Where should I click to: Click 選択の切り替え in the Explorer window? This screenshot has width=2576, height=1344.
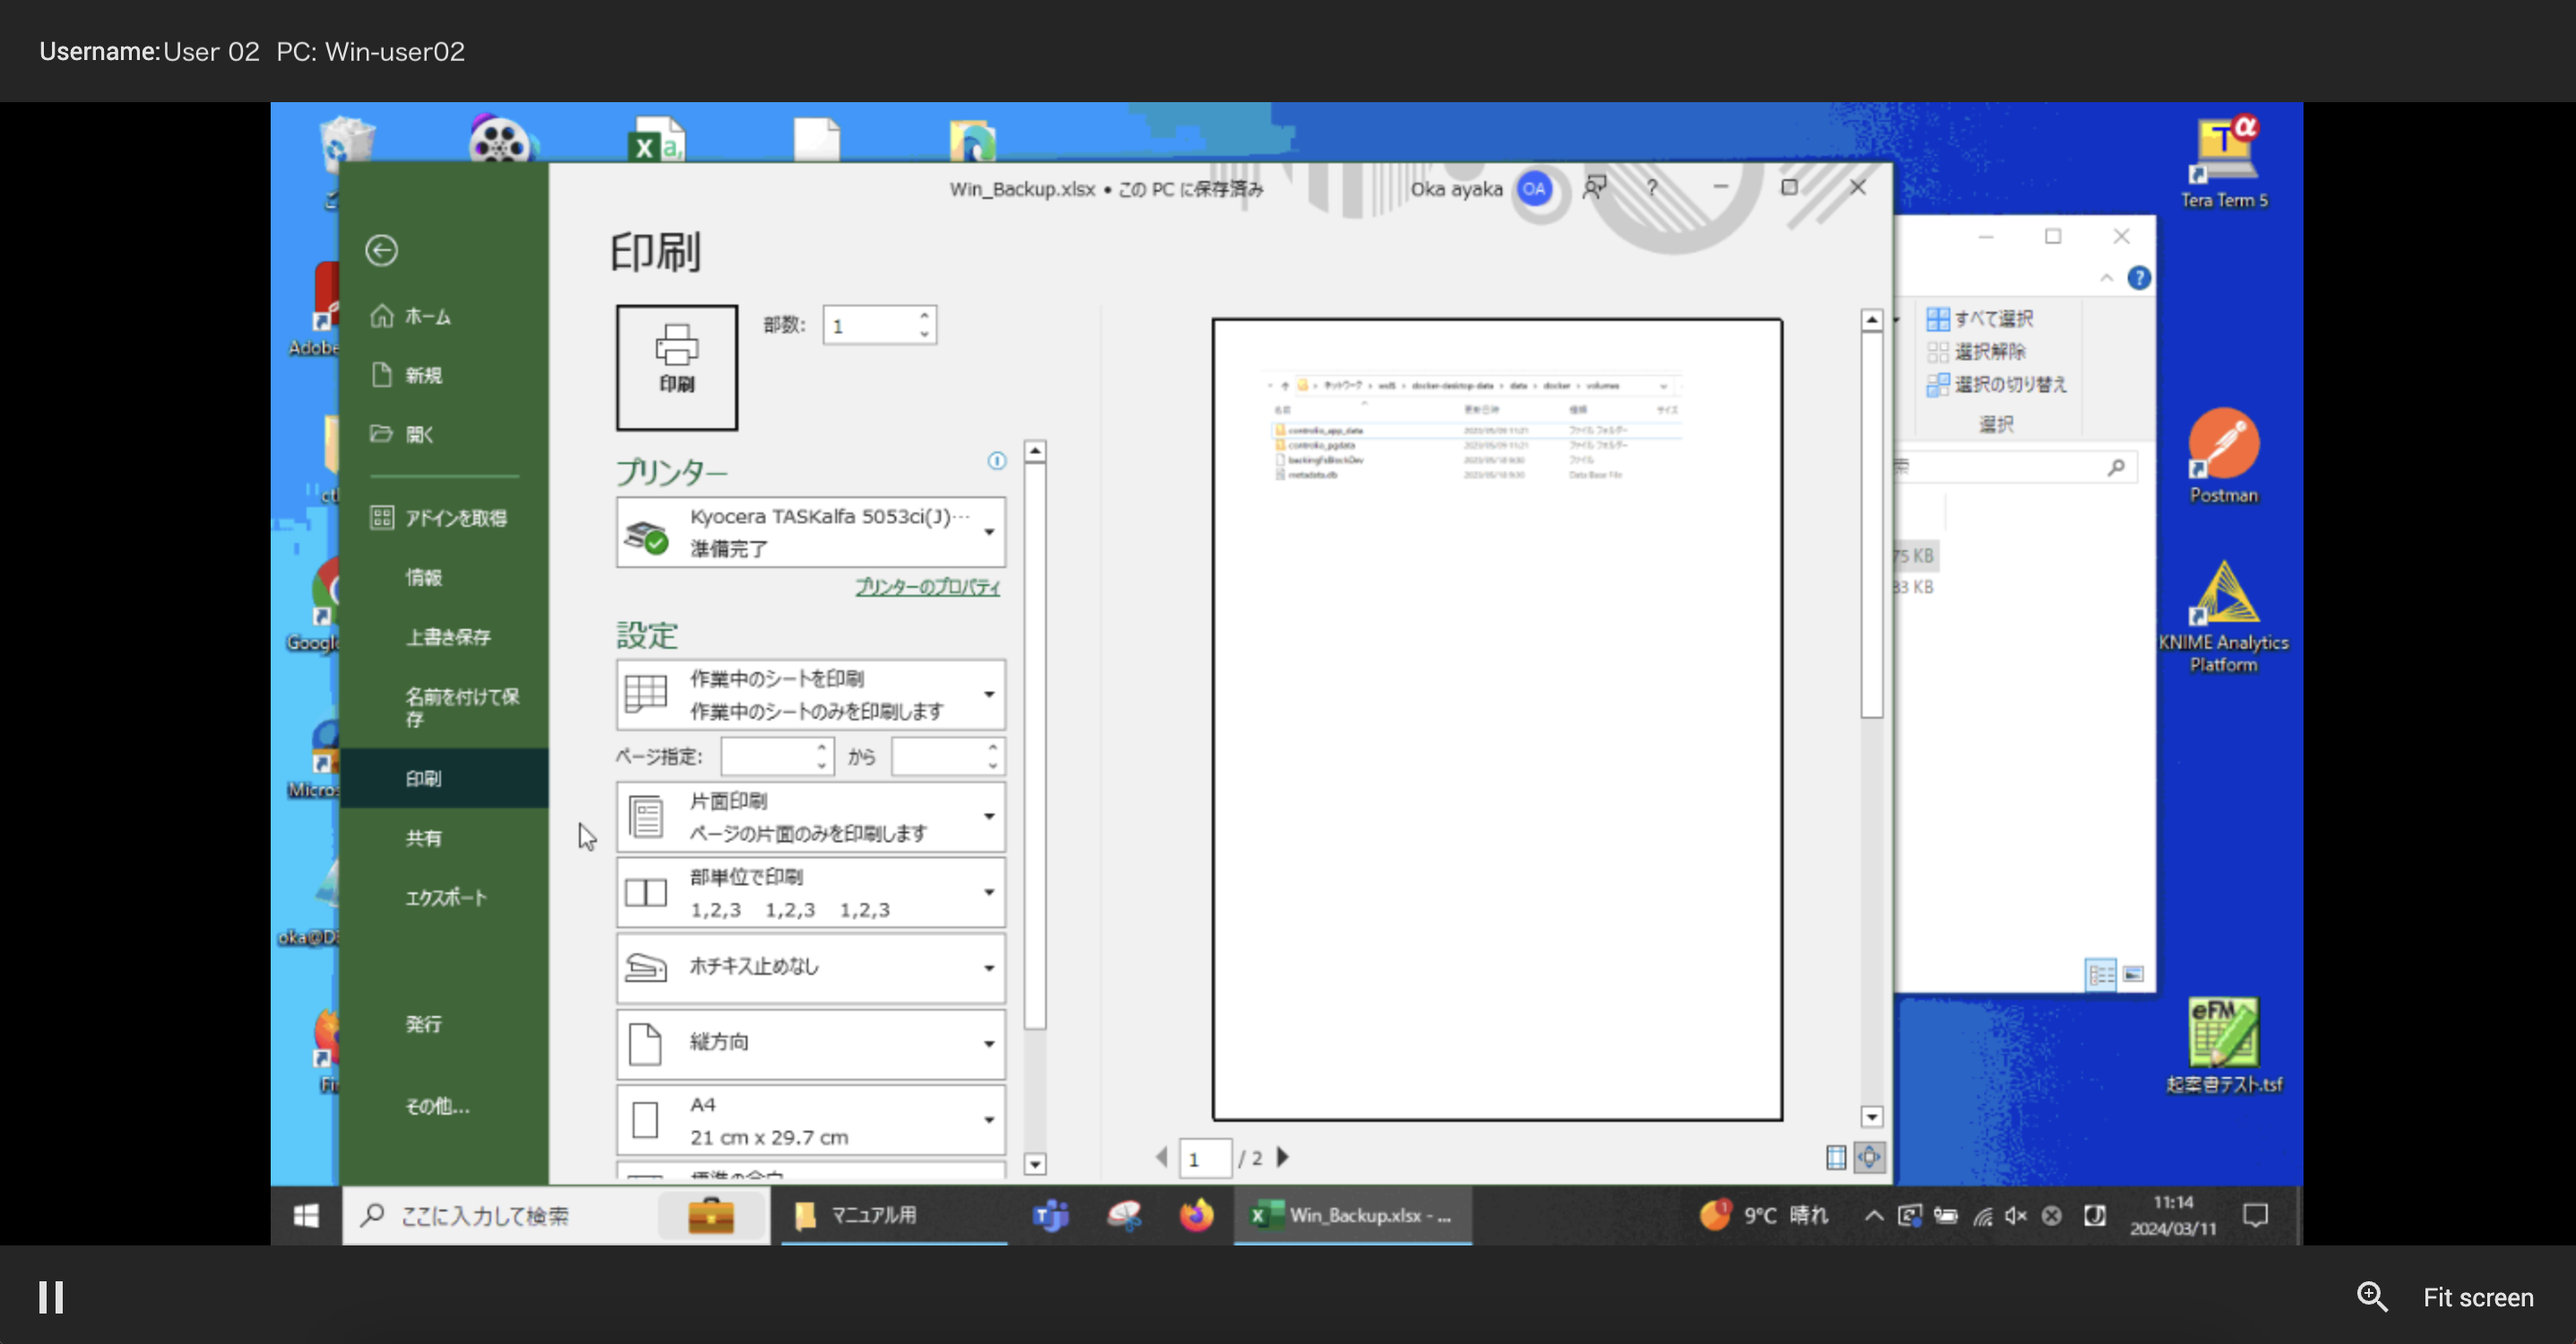1997,384
